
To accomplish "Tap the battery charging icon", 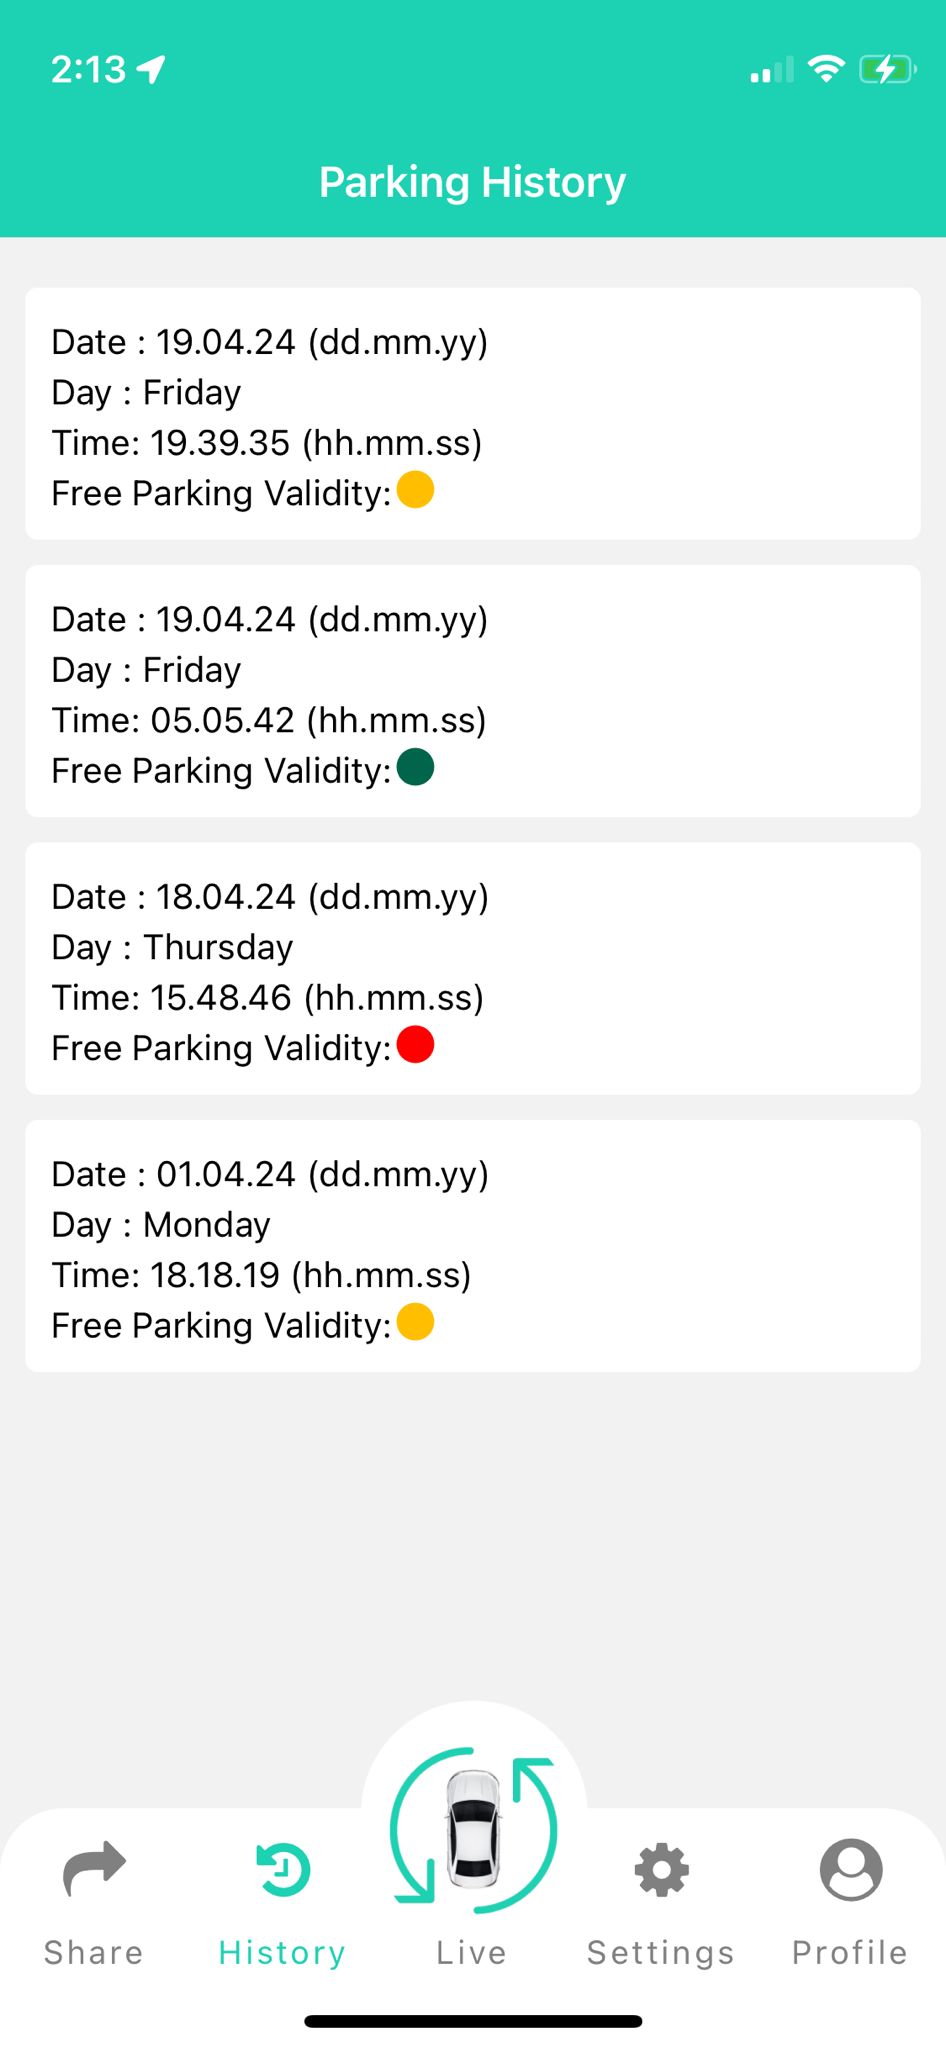I will coord(886,69).
